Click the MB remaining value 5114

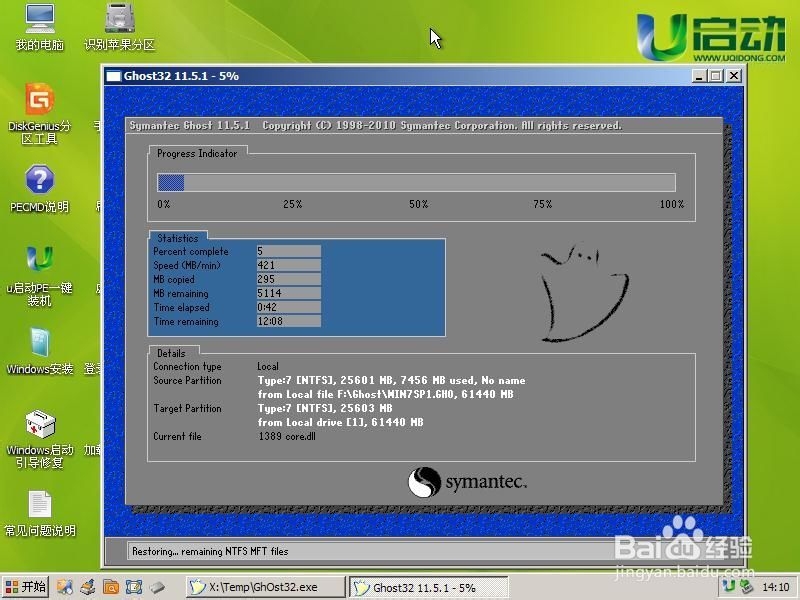(289, 293)
